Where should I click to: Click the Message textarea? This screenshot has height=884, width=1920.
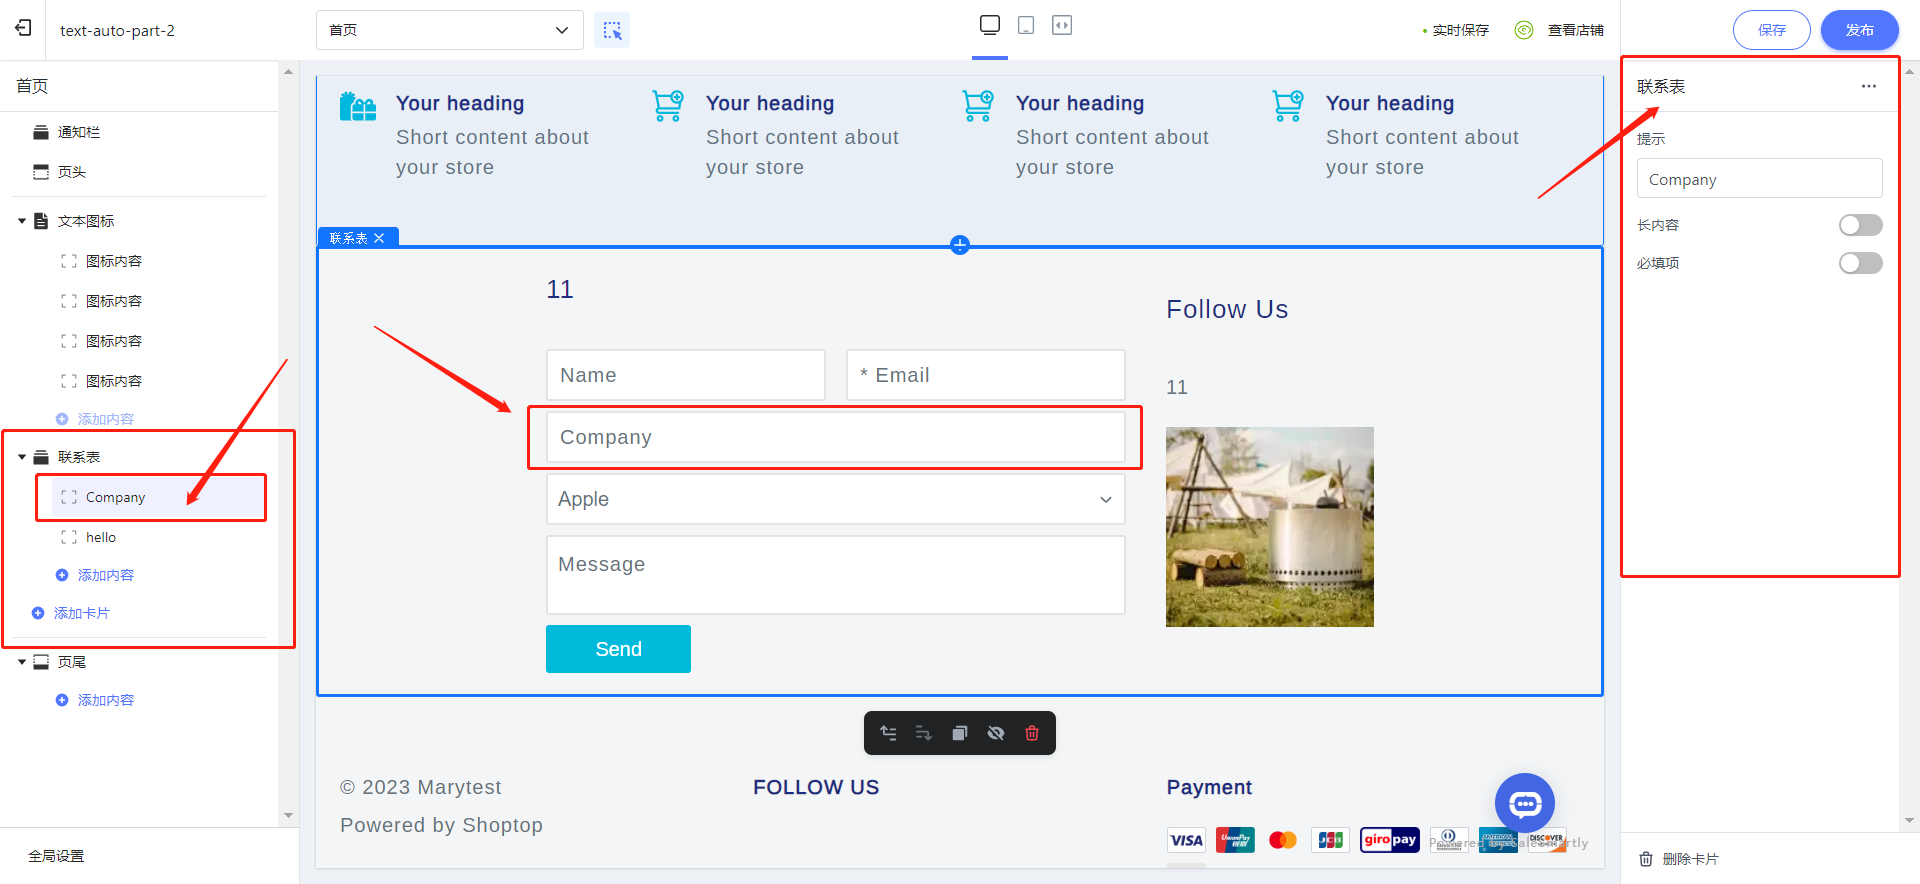836,575
